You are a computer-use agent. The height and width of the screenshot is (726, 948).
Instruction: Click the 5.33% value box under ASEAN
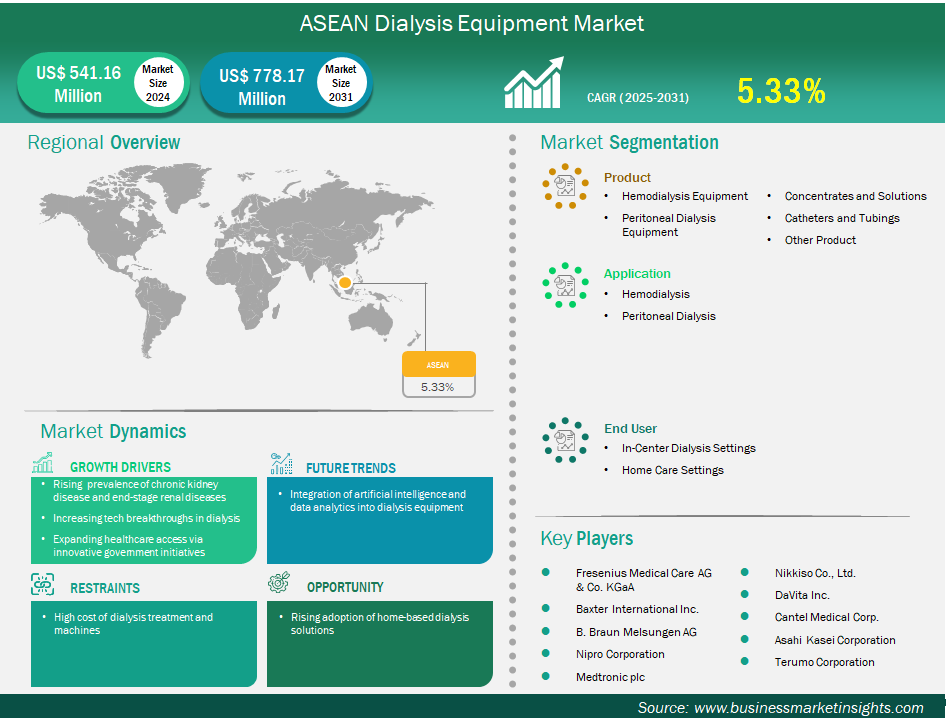point(438,387)
